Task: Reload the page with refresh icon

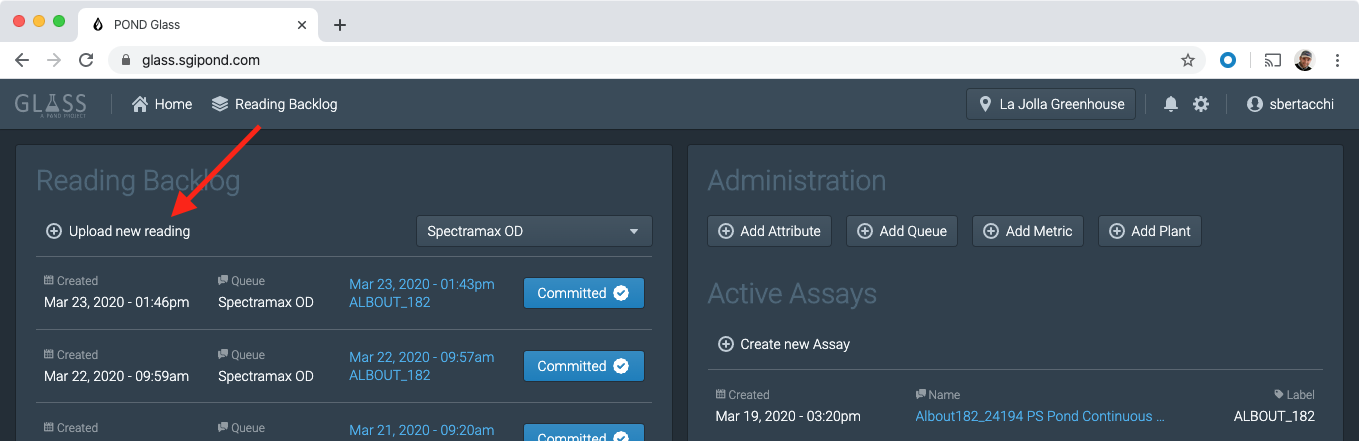Action: 87,60
